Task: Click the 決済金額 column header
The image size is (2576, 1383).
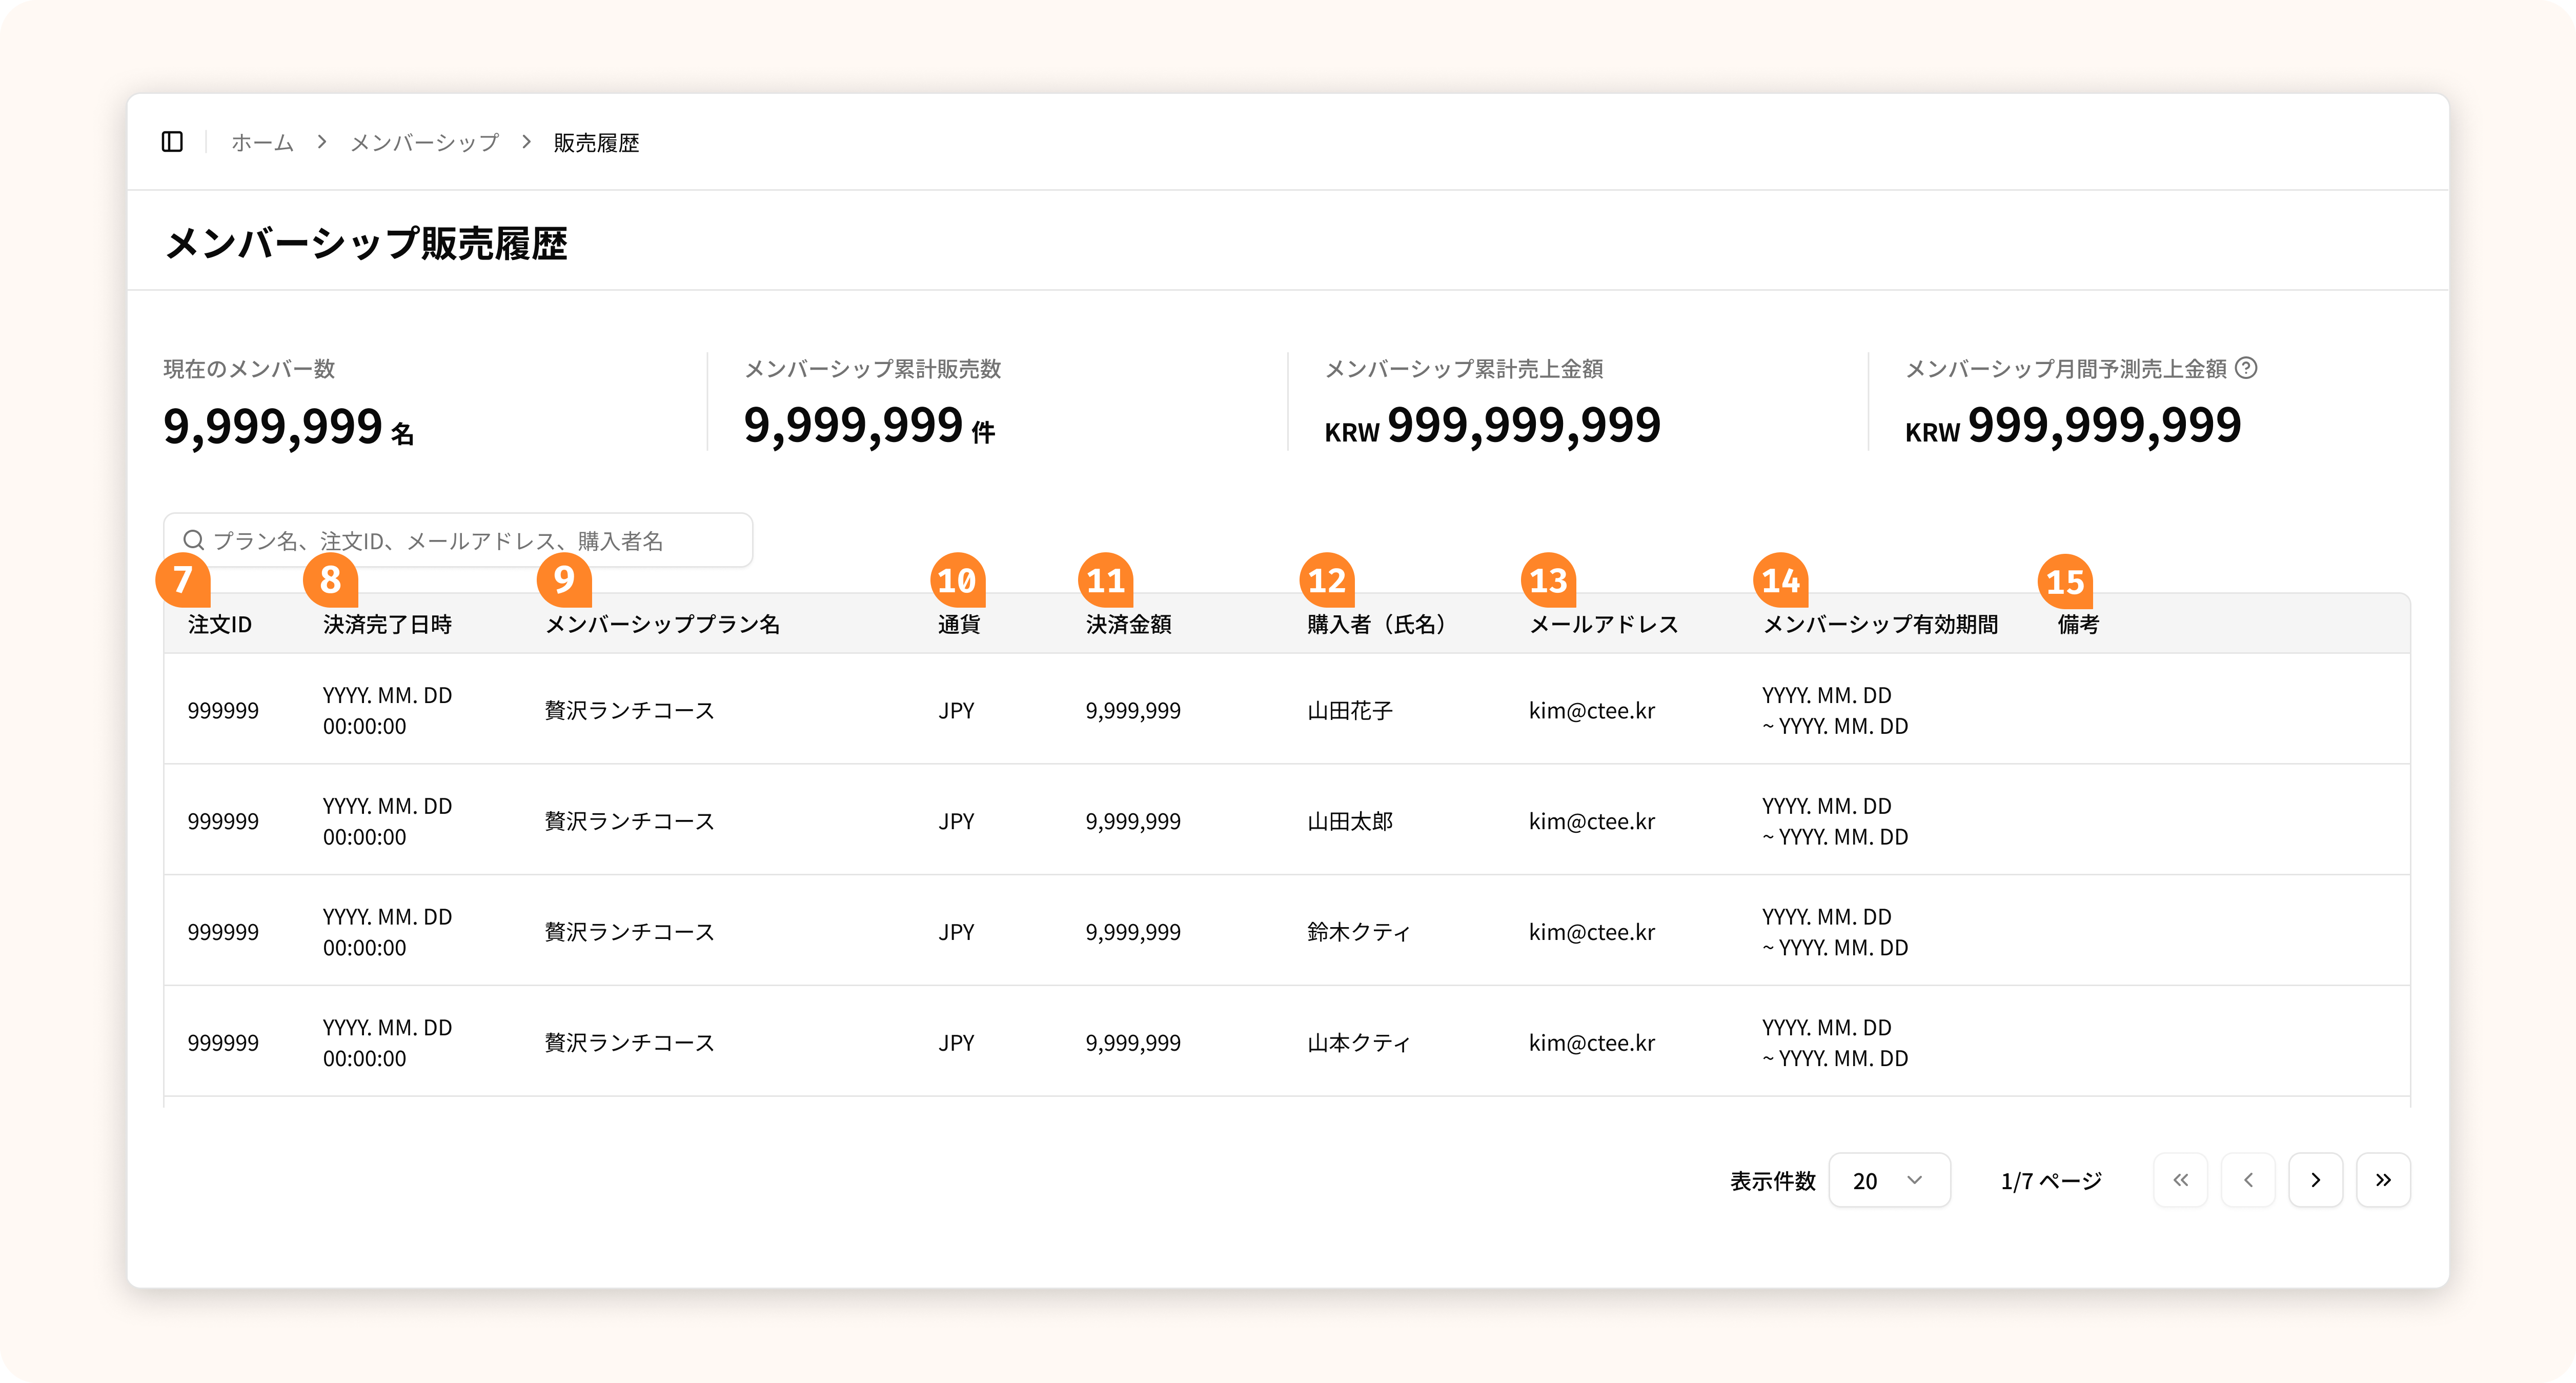Action: 1128,624
